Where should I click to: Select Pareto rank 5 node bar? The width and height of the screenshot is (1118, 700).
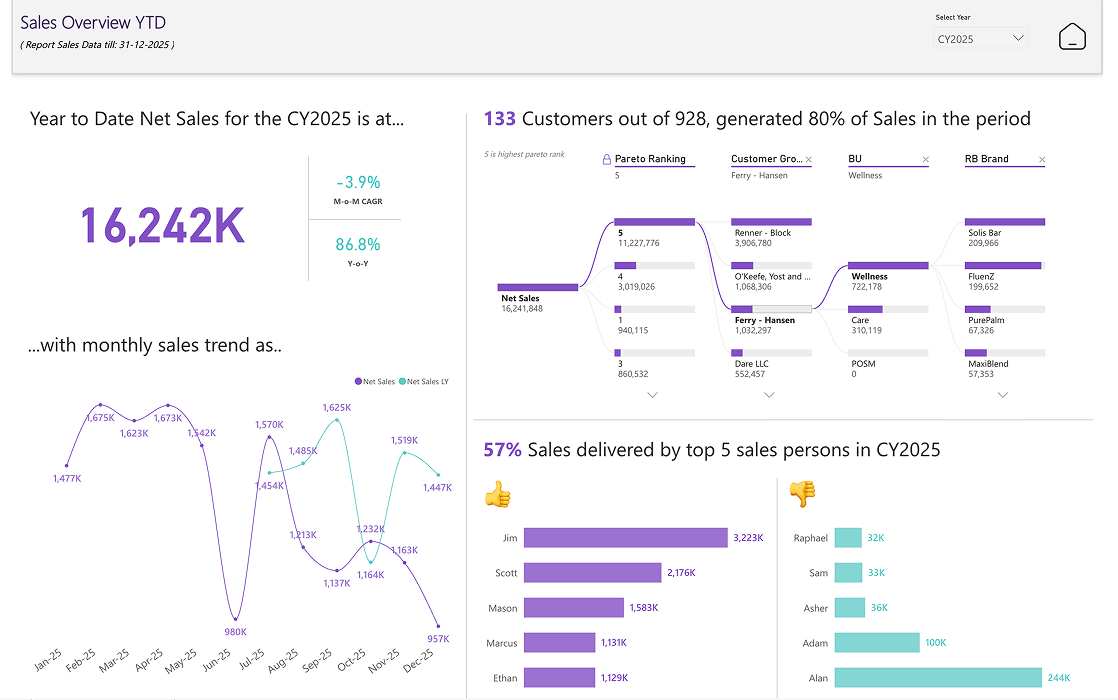pyautogui.click(x=655, y=222)
